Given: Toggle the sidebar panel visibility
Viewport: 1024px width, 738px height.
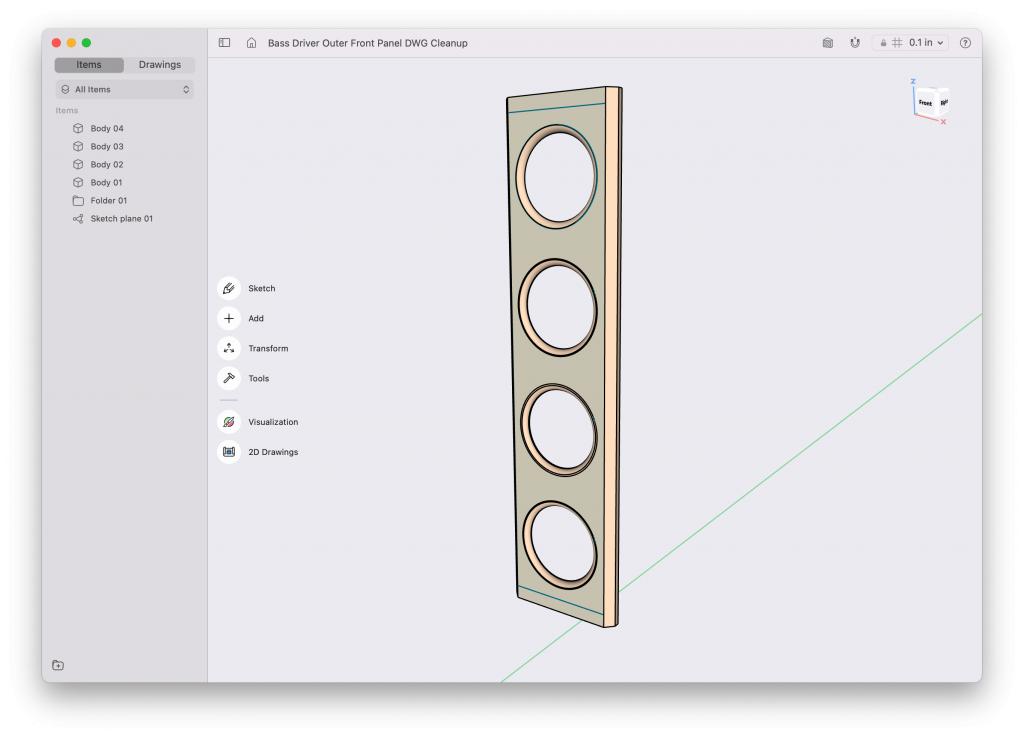Looking at the screenshot, I should coord(225,43).
